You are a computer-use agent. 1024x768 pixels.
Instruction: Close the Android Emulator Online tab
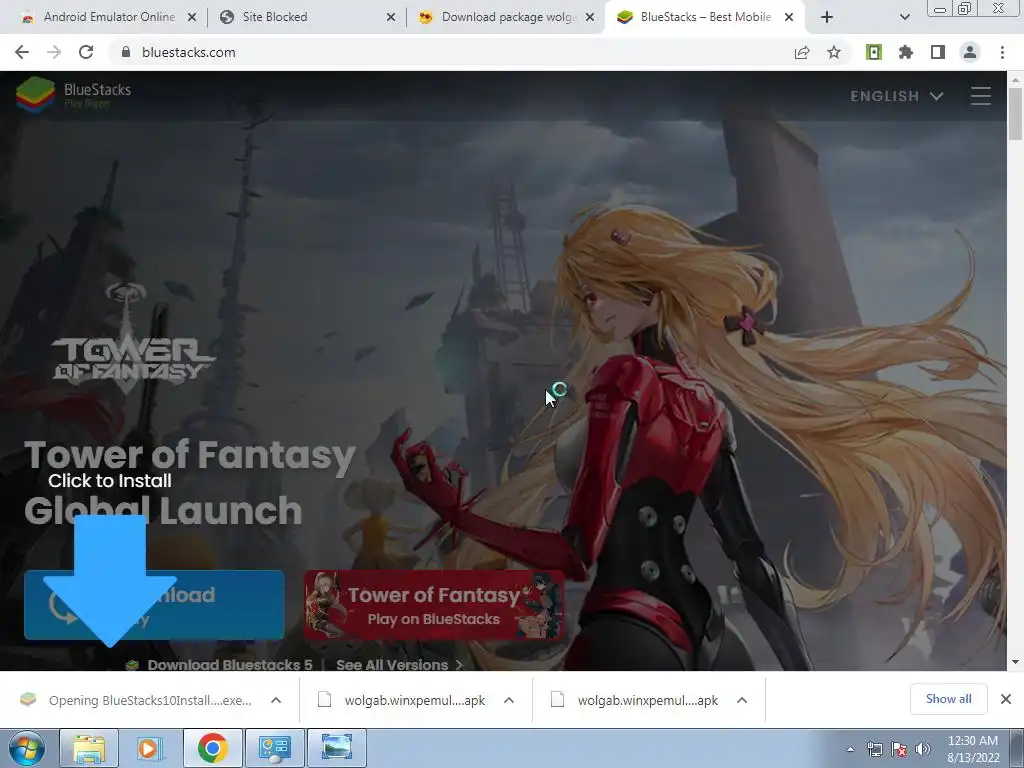click(192, 18)
